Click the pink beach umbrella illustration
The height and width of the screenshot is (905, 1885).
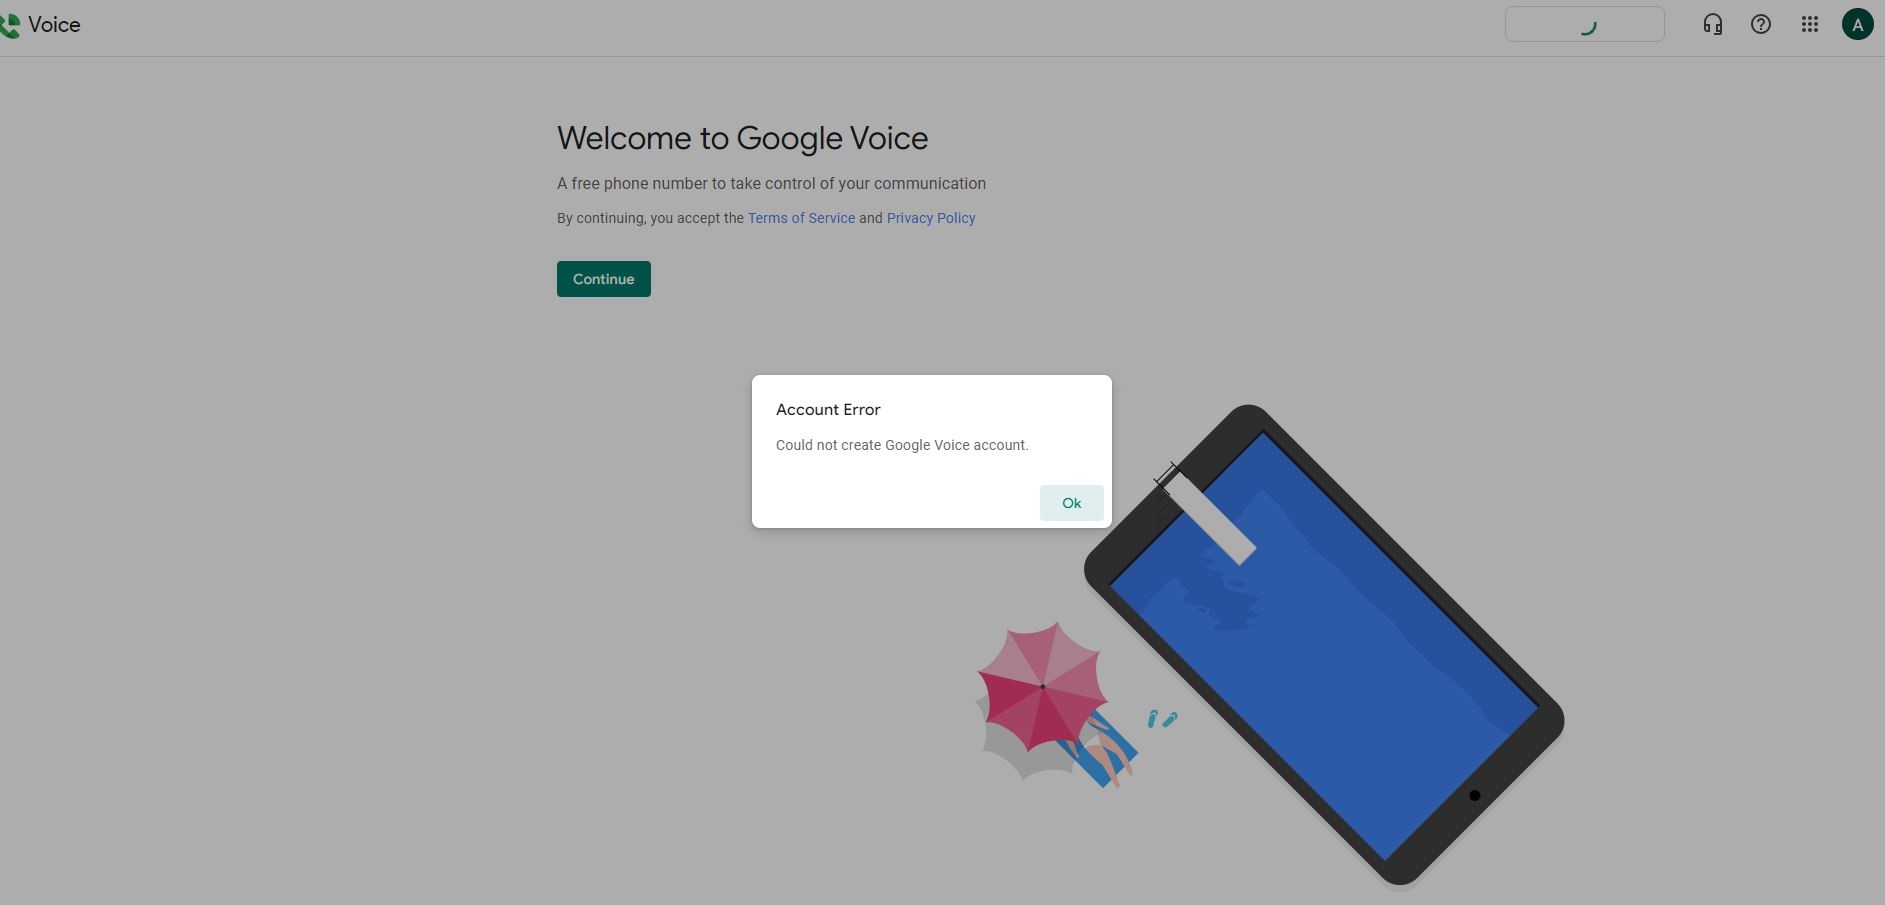click(x=1042, y=686)
